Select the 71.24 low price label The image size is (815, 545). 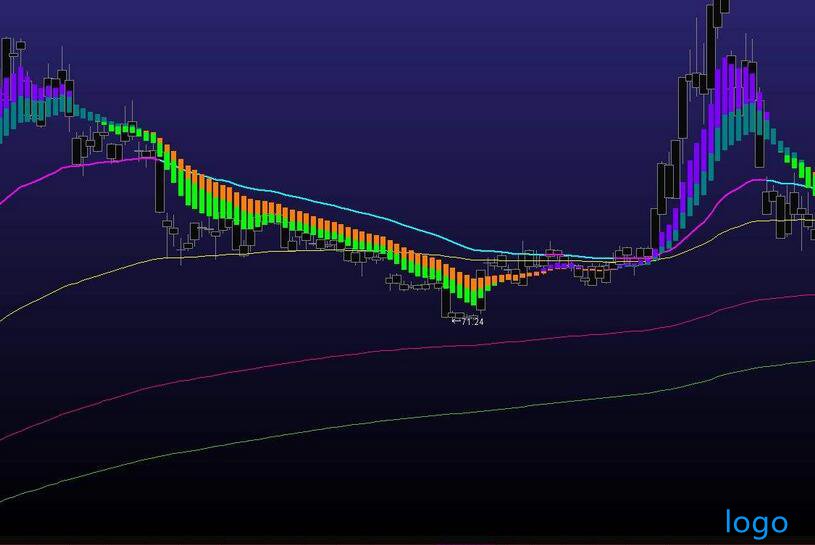click(x=473, y=321)
